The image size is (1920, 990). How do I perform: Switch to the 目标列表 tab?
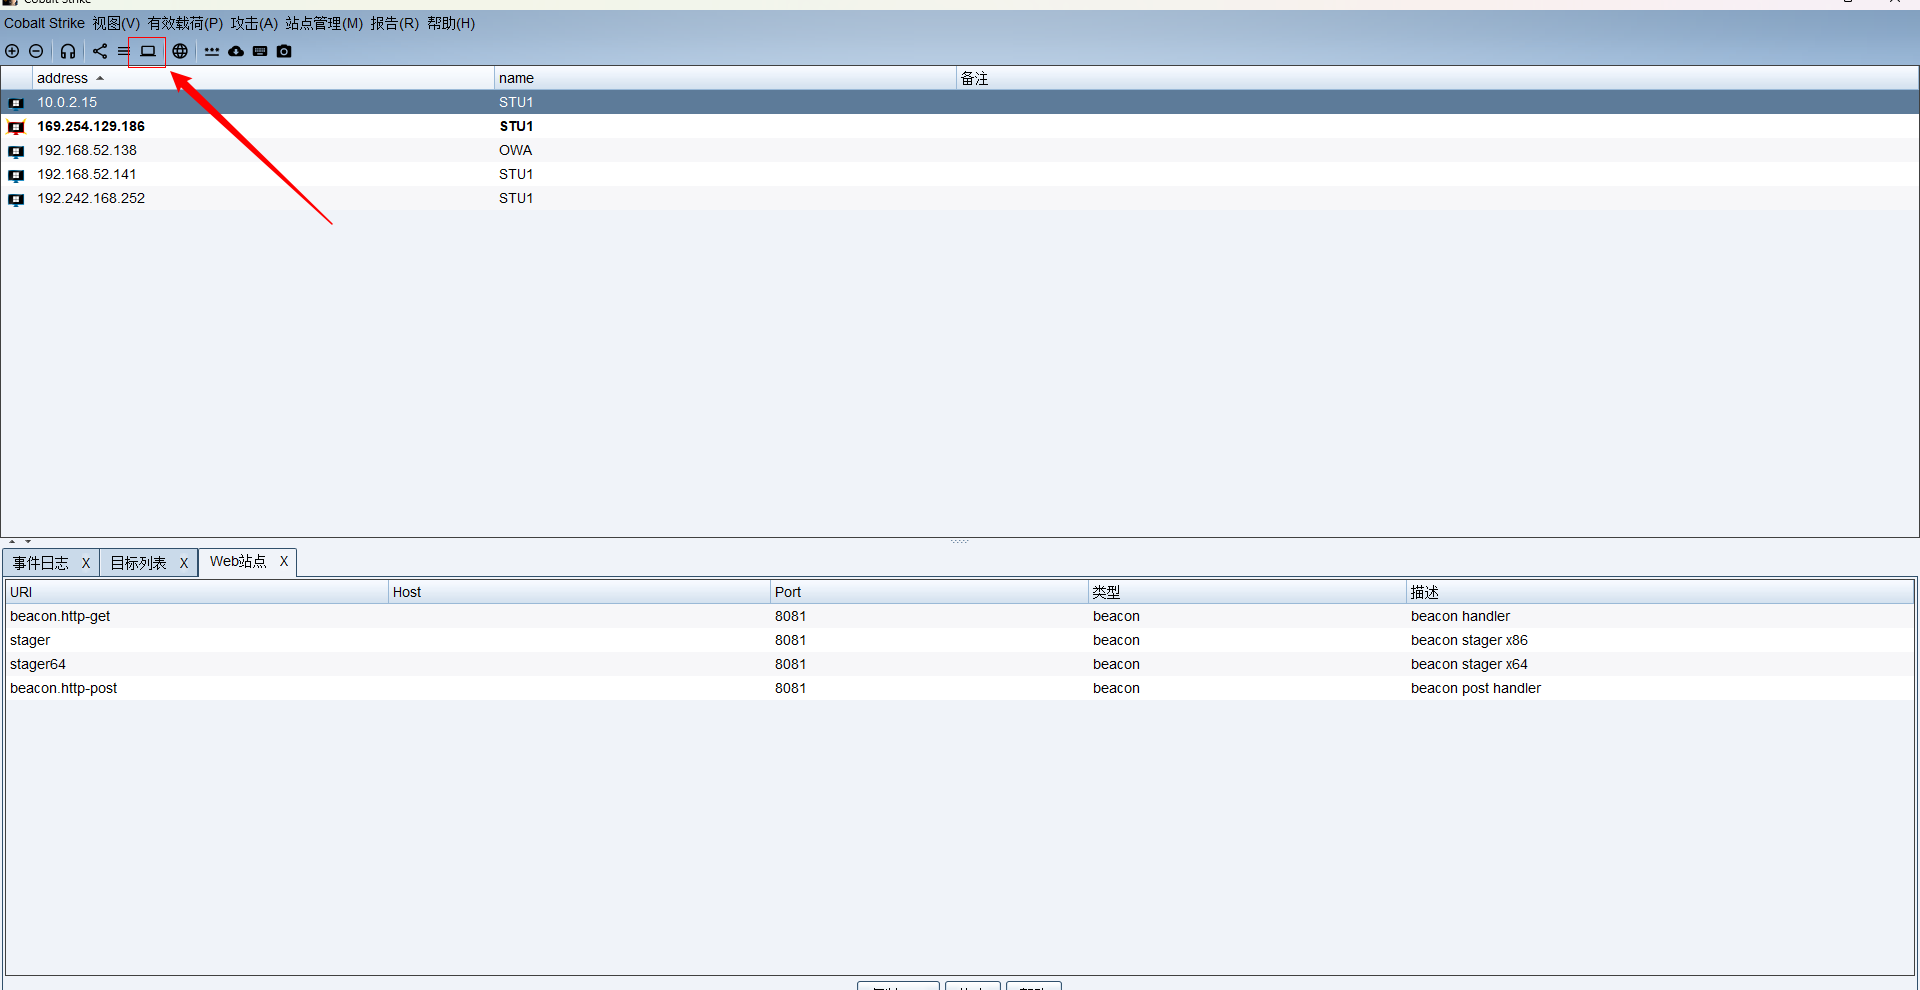(138, 563)
